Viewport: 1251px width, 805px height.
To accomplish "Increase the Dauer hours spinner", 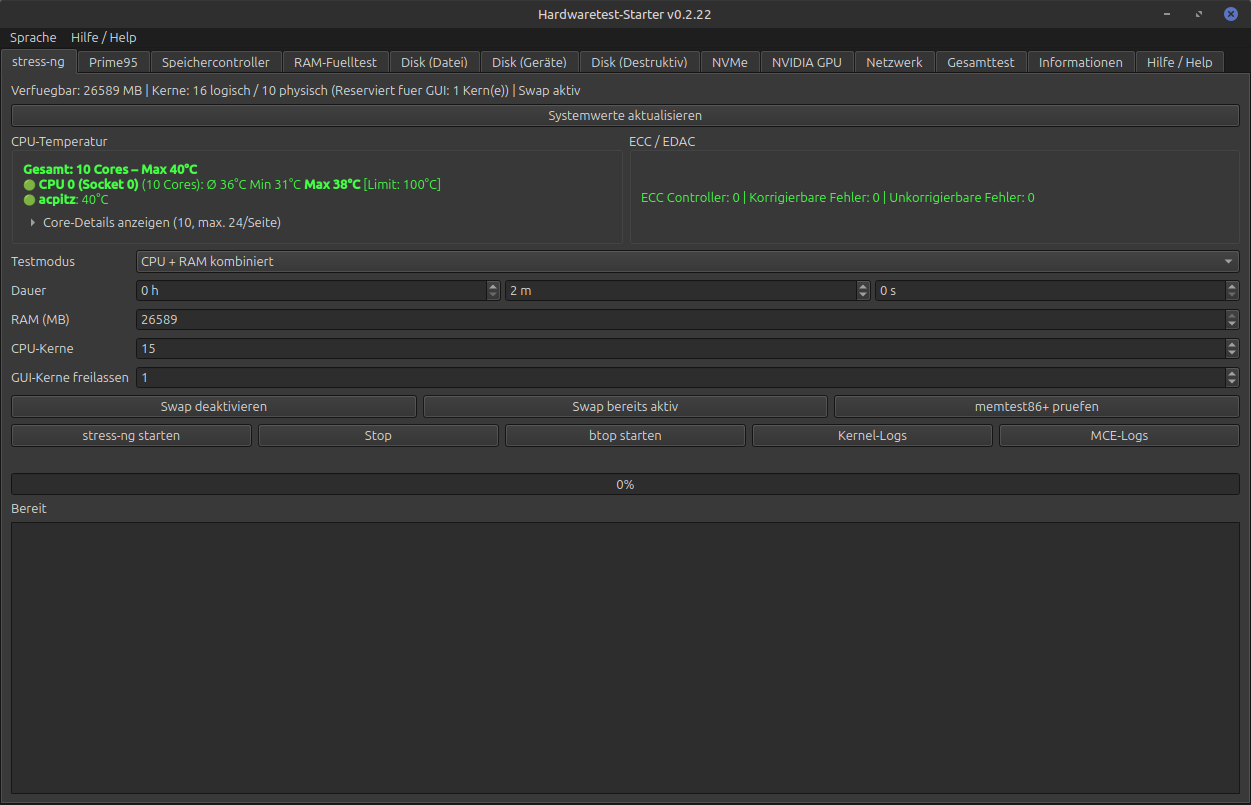I will pos(493,286).
